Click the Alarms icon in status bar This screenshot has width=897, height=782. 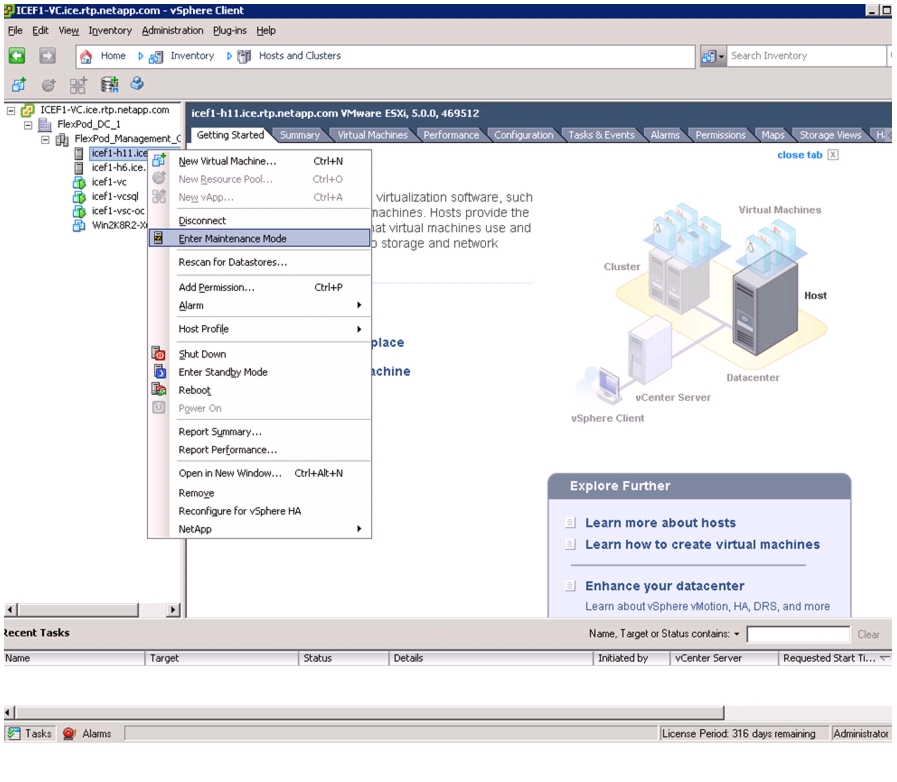69,733
